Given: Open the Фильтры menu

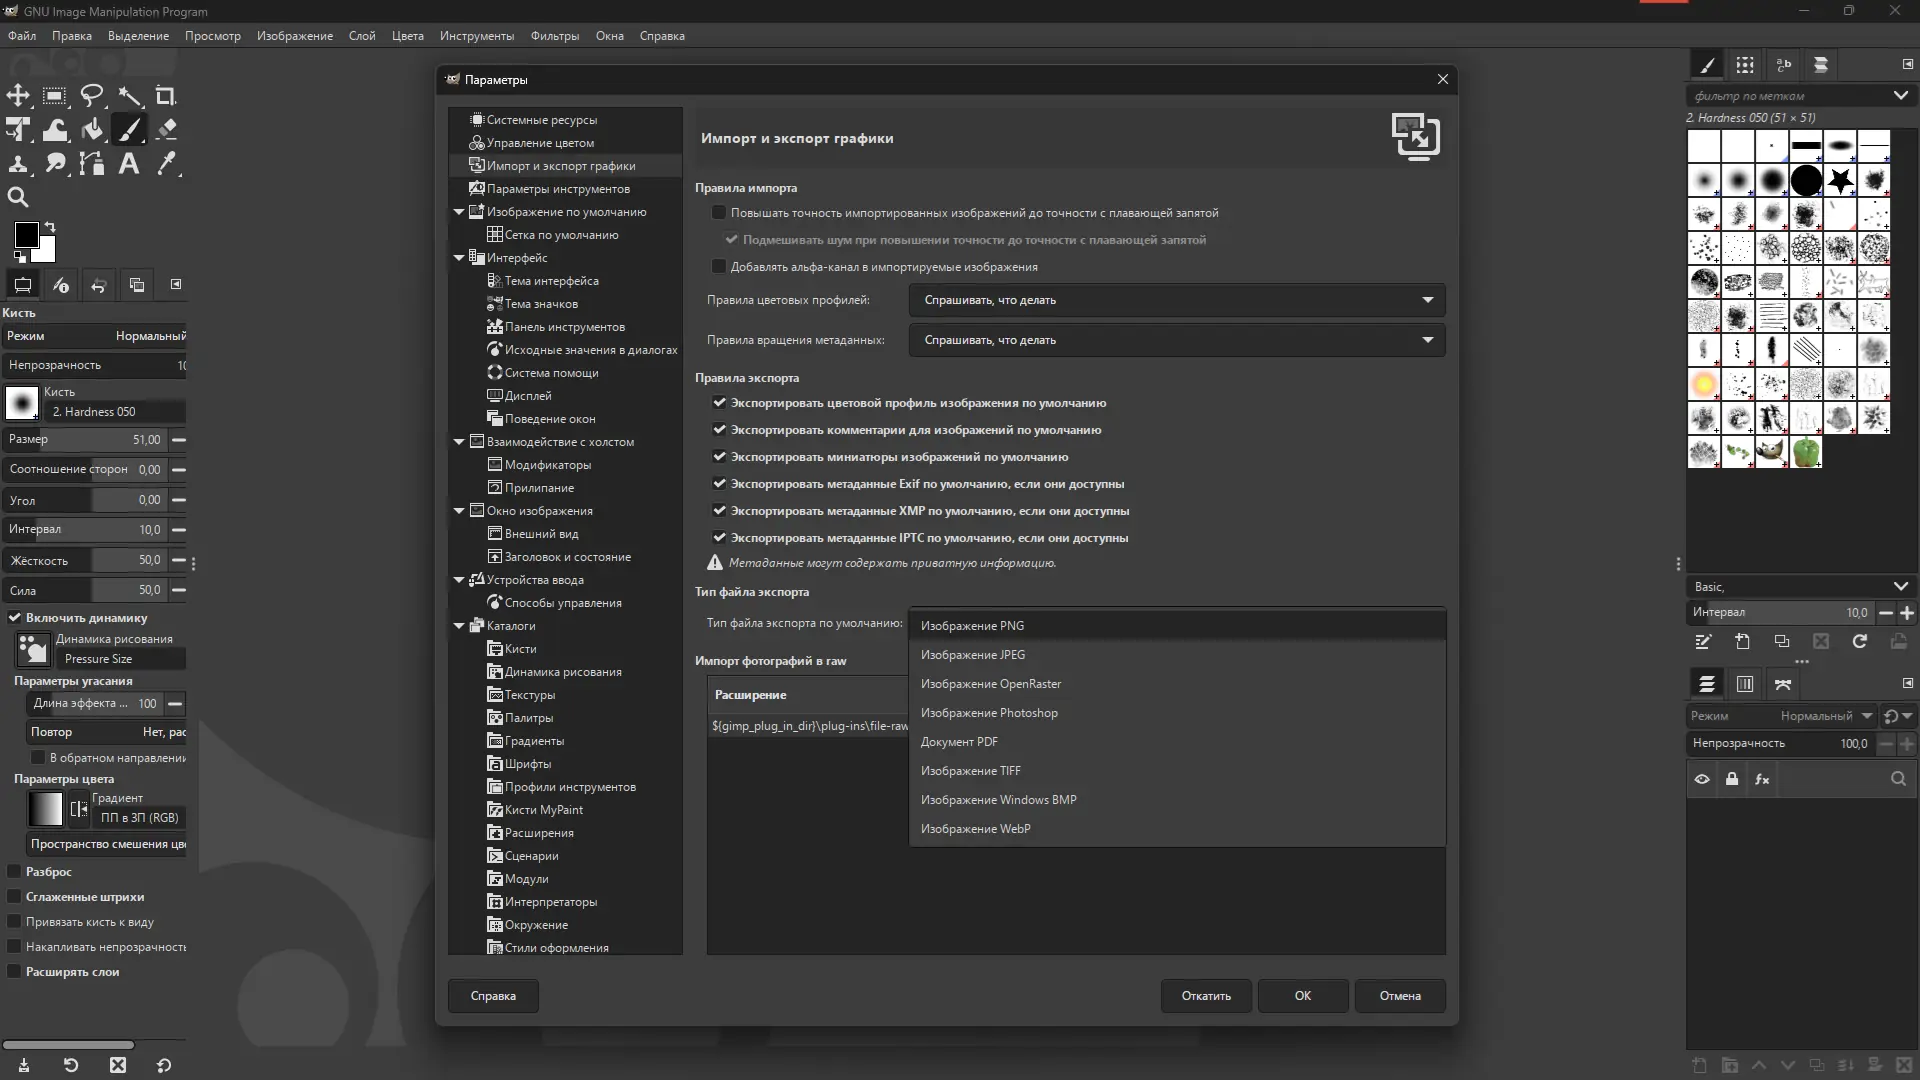Looking at the screenshot, I should tap(554, 36).
